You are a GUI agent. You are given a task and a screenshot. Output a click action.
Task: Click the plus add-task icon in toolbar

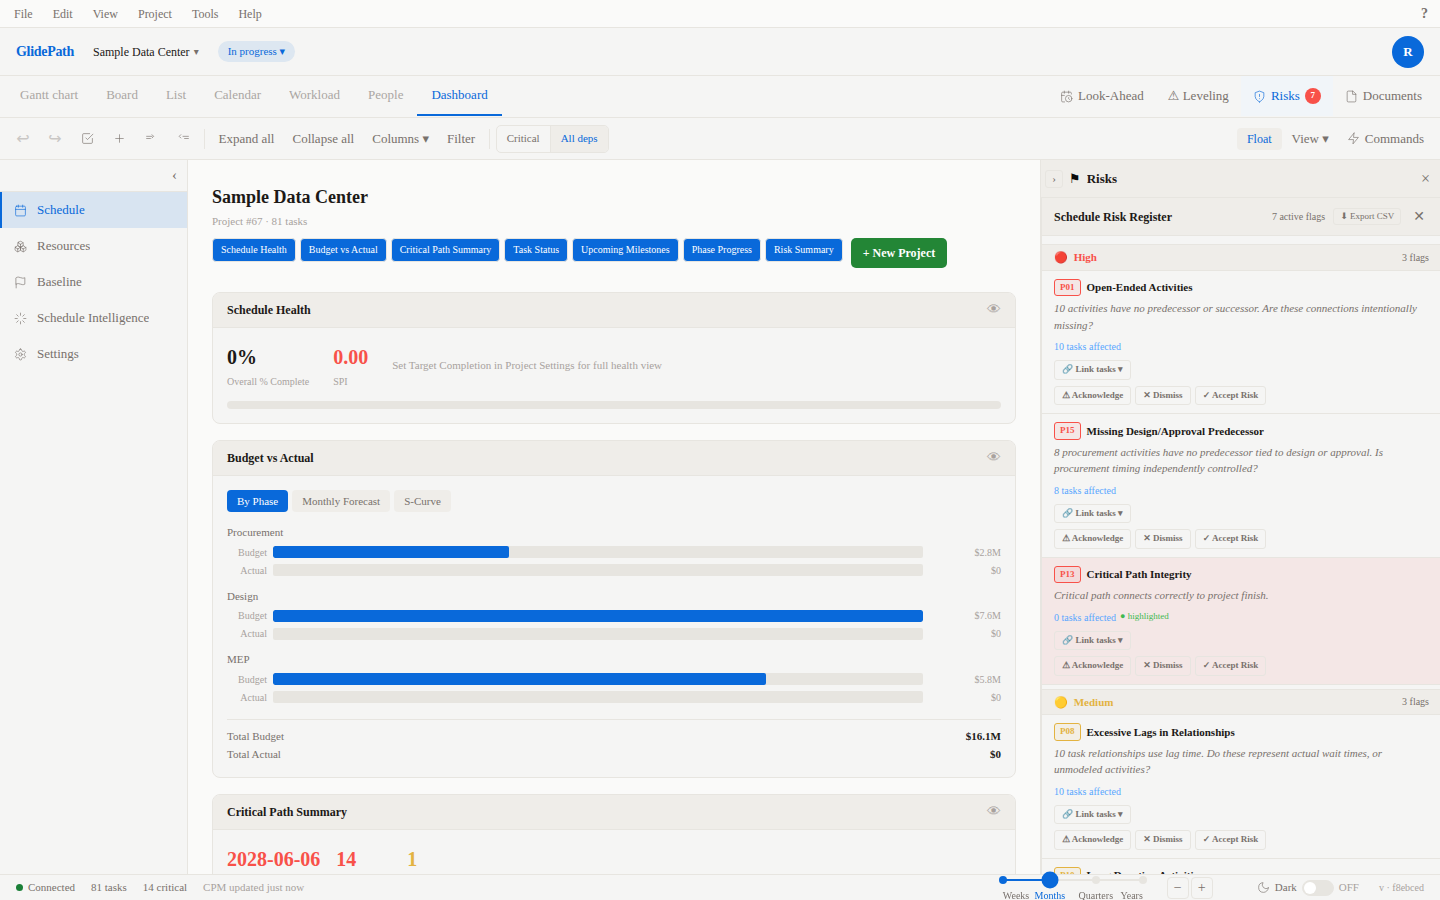pyautogui.click(x=119, y=139)
